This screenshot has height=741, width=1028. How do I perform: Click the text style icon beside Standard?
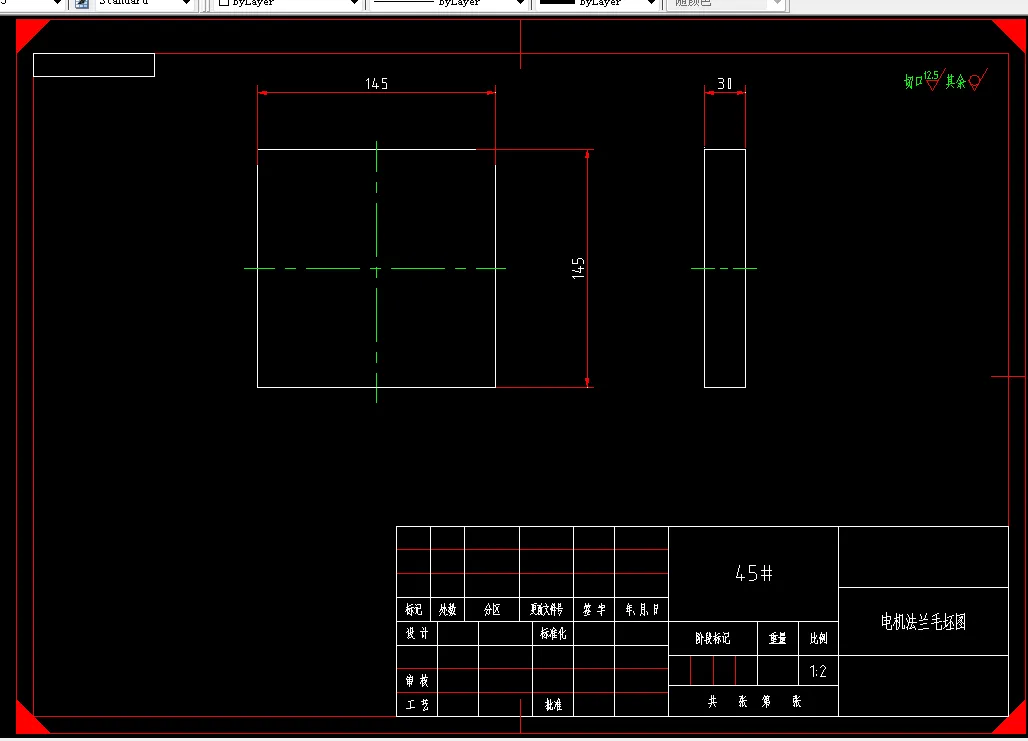[82, 3]
